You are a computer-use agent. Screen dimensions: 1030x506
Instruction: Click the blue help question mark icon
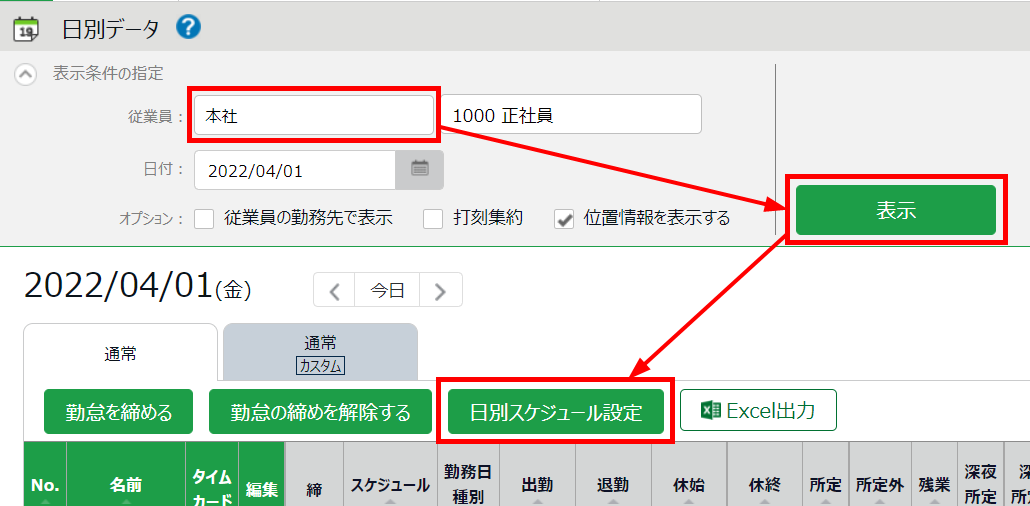(188, 27)
